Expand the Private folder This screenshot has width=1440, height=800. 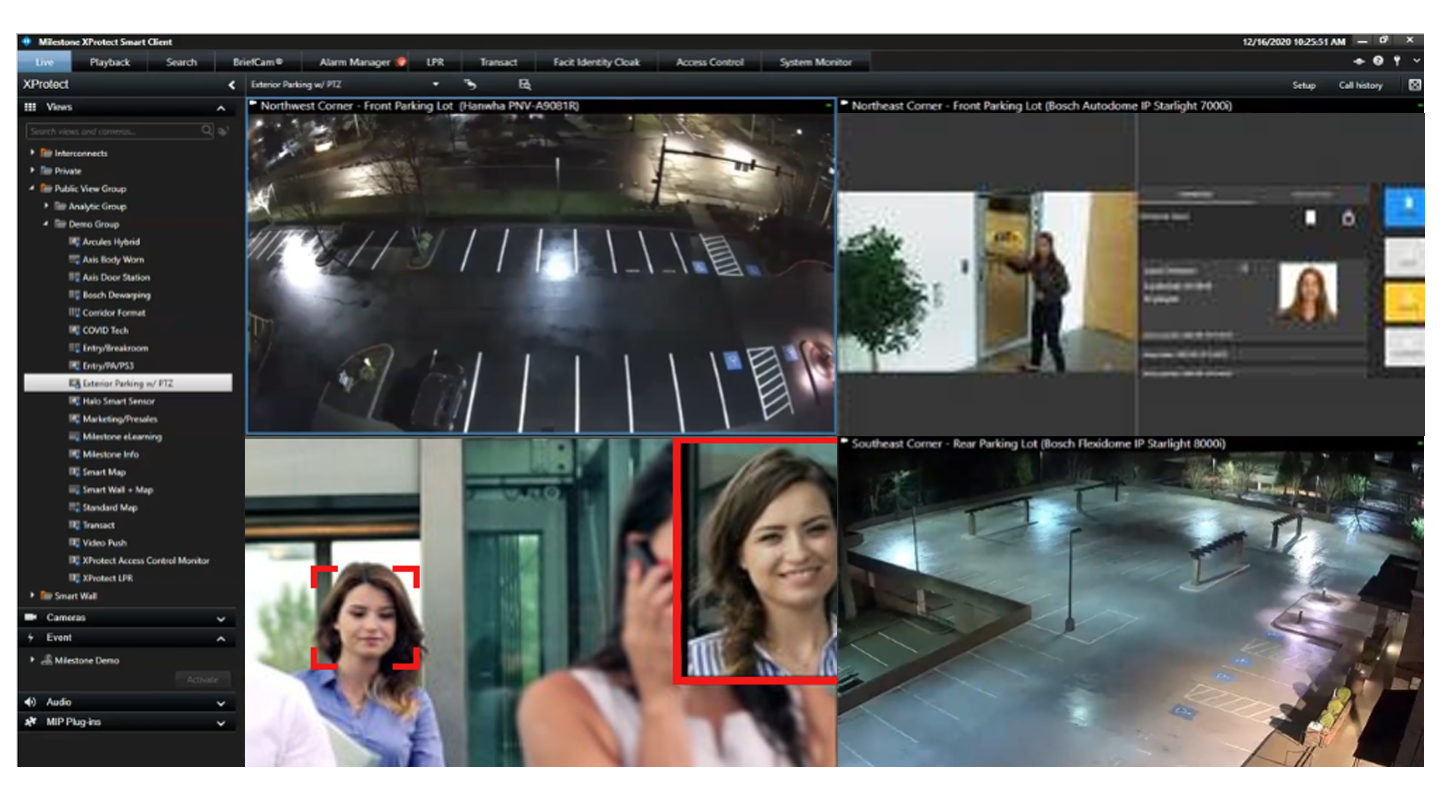(33, 171)
